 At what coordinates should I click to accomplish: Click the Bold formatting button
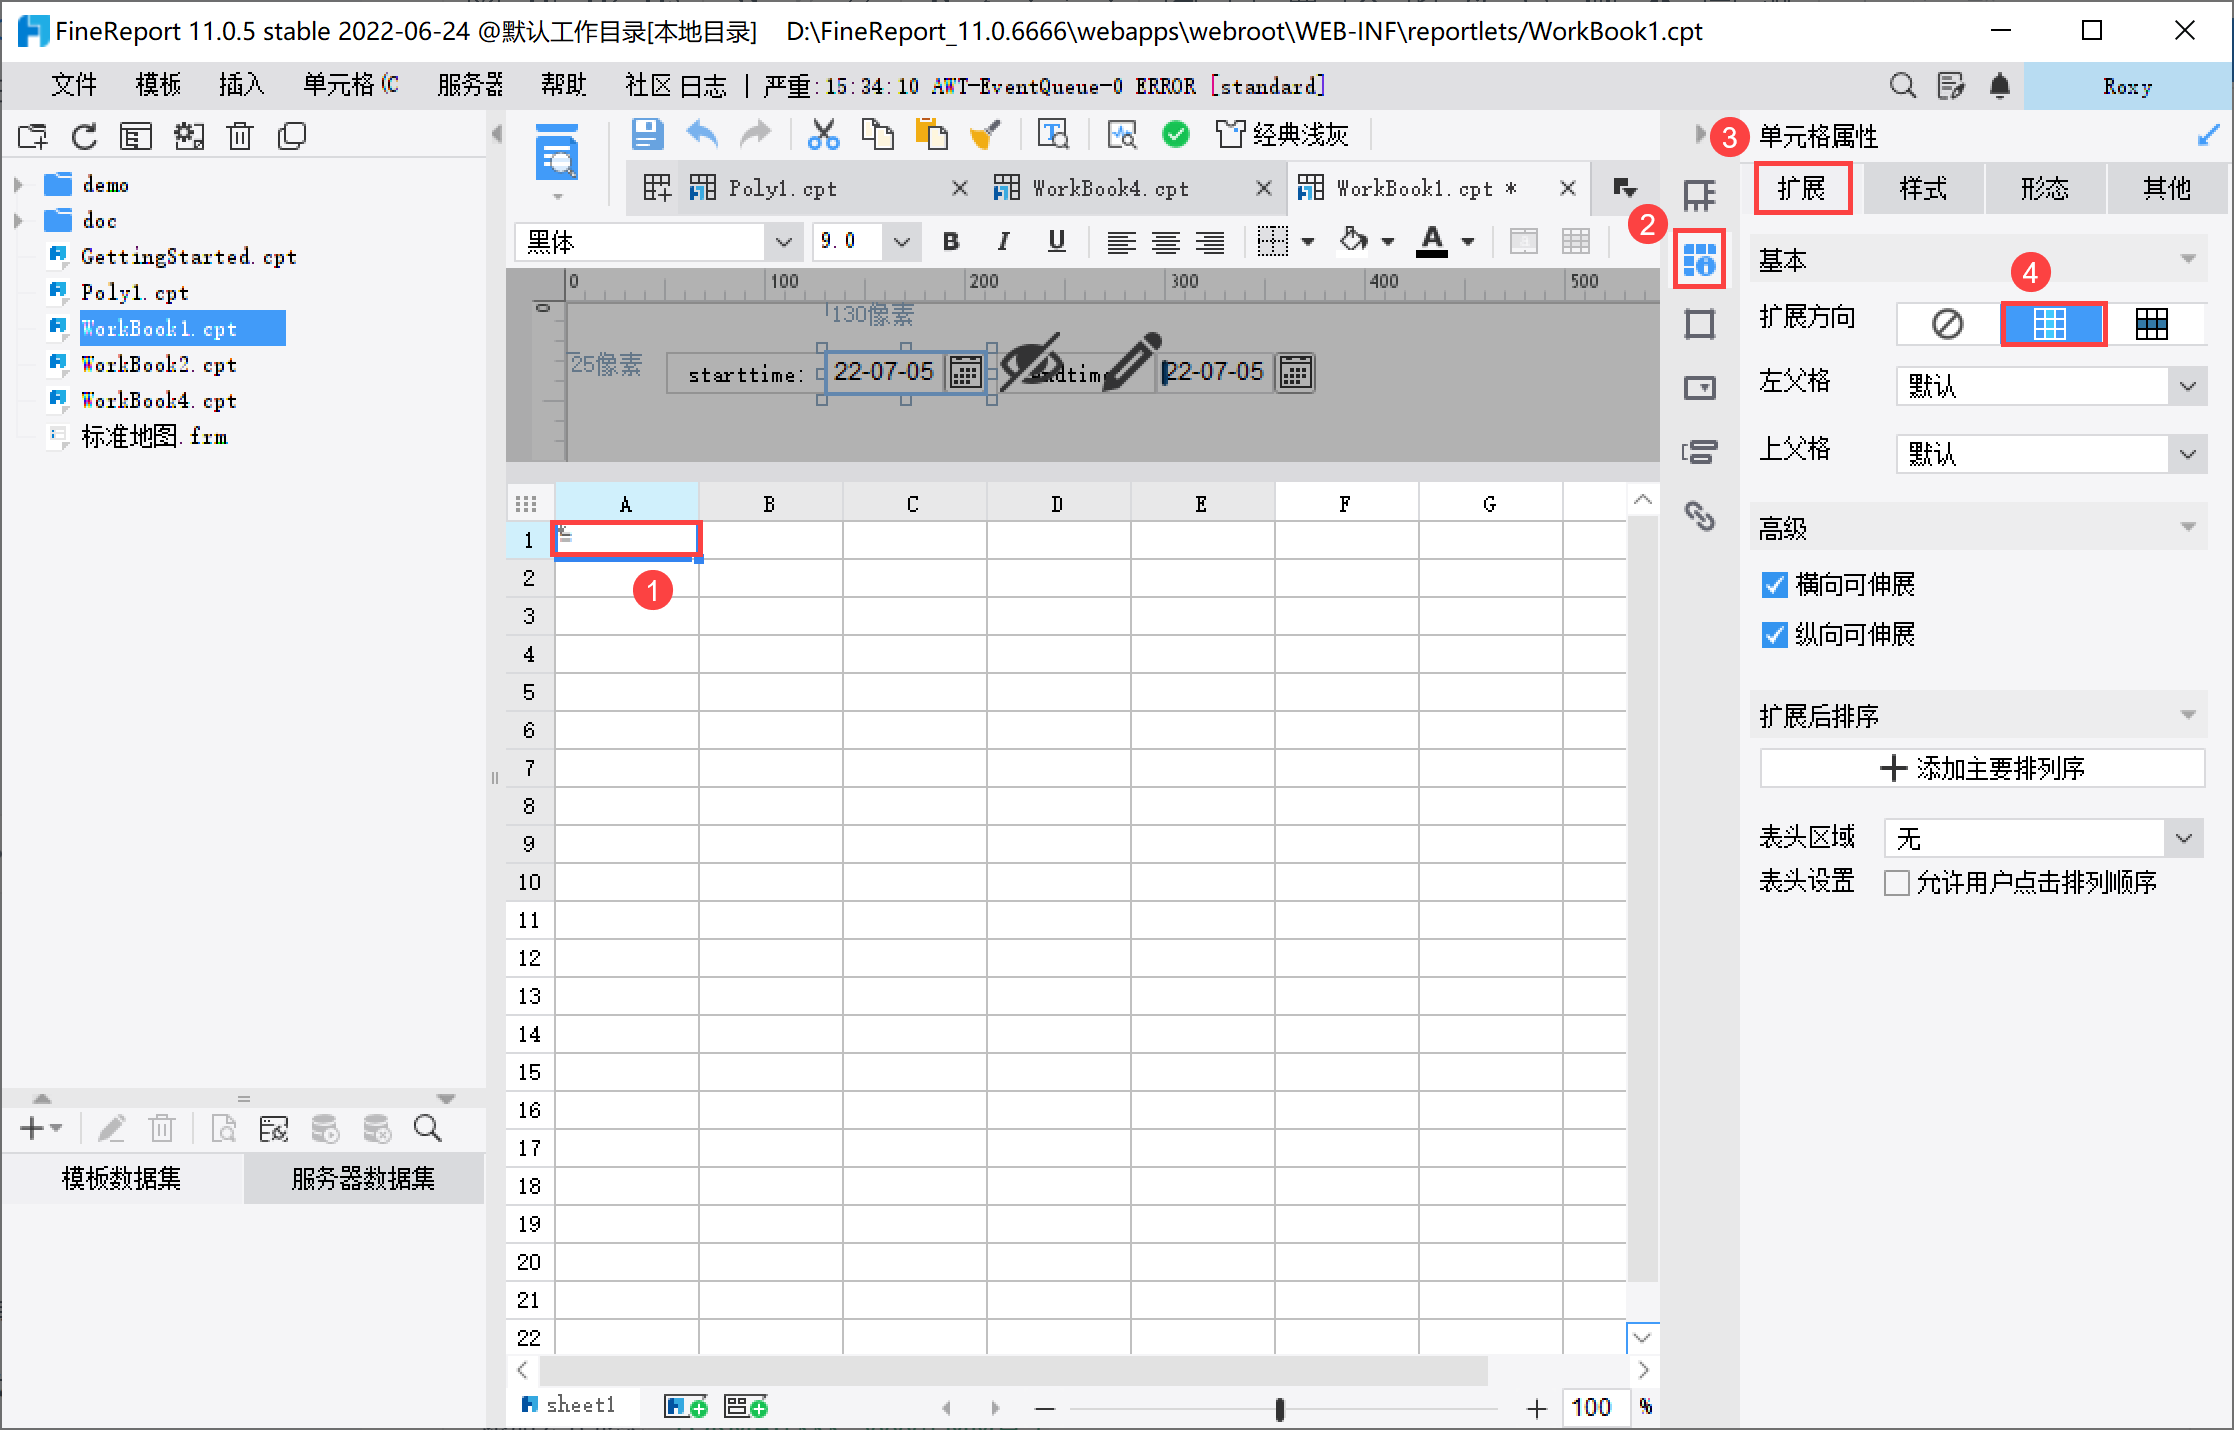951,241
